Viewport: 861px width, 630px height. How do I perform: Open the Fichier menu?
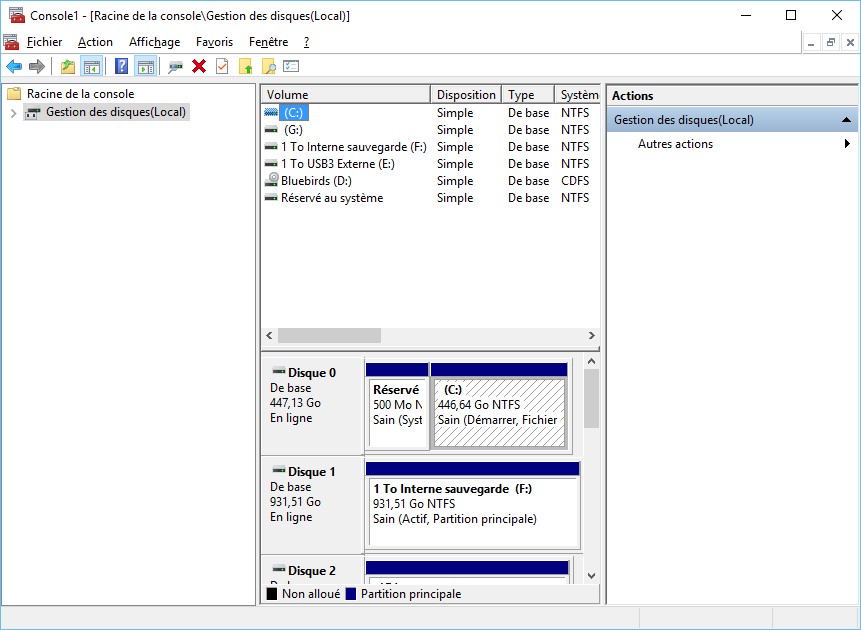click(44, 42)
